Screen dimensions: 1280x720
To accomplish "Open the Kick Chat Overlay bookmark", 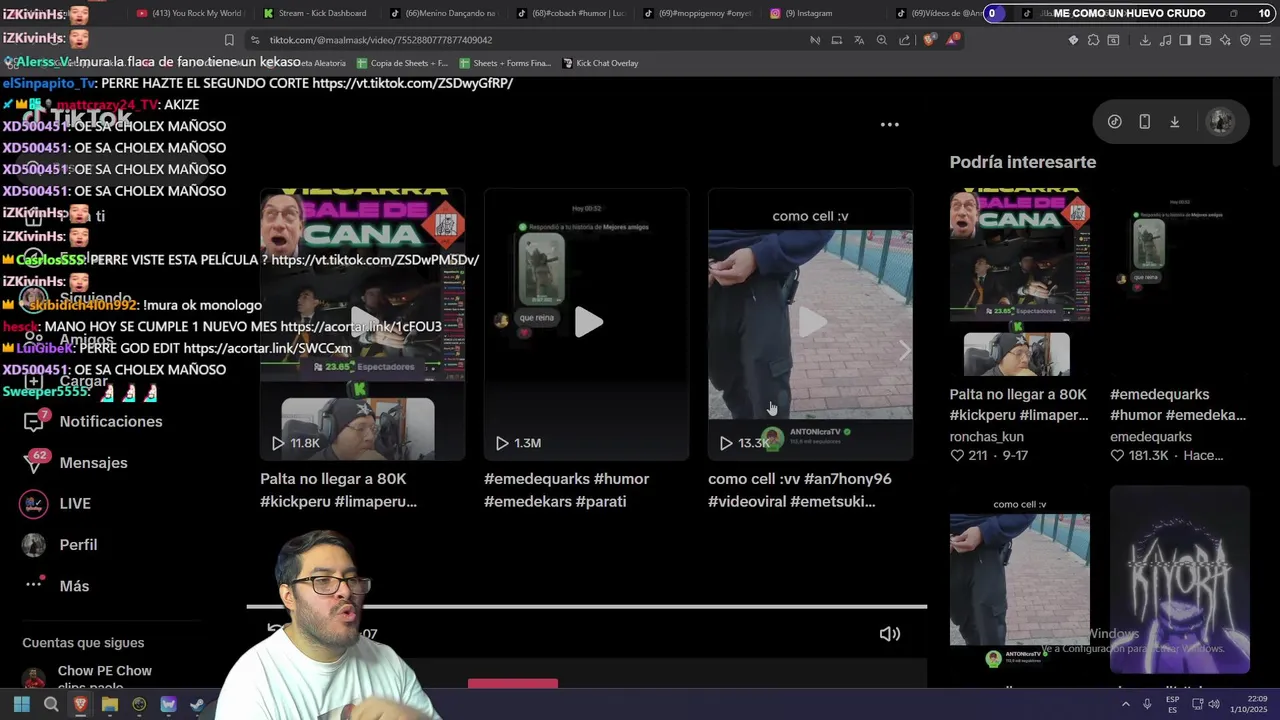I will pyautogui.click(x=600, y=63).
